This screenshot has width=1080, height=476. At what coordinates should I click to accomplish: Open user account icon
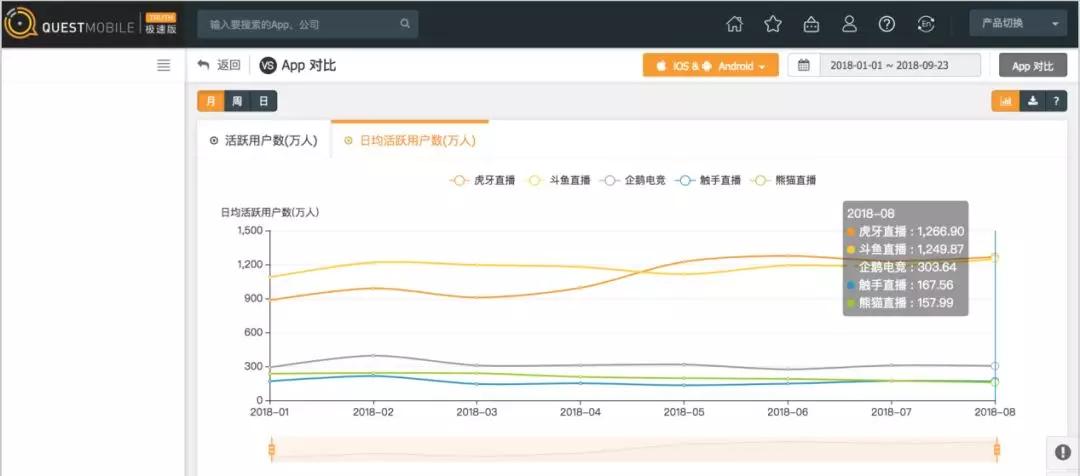pos(849,24)
